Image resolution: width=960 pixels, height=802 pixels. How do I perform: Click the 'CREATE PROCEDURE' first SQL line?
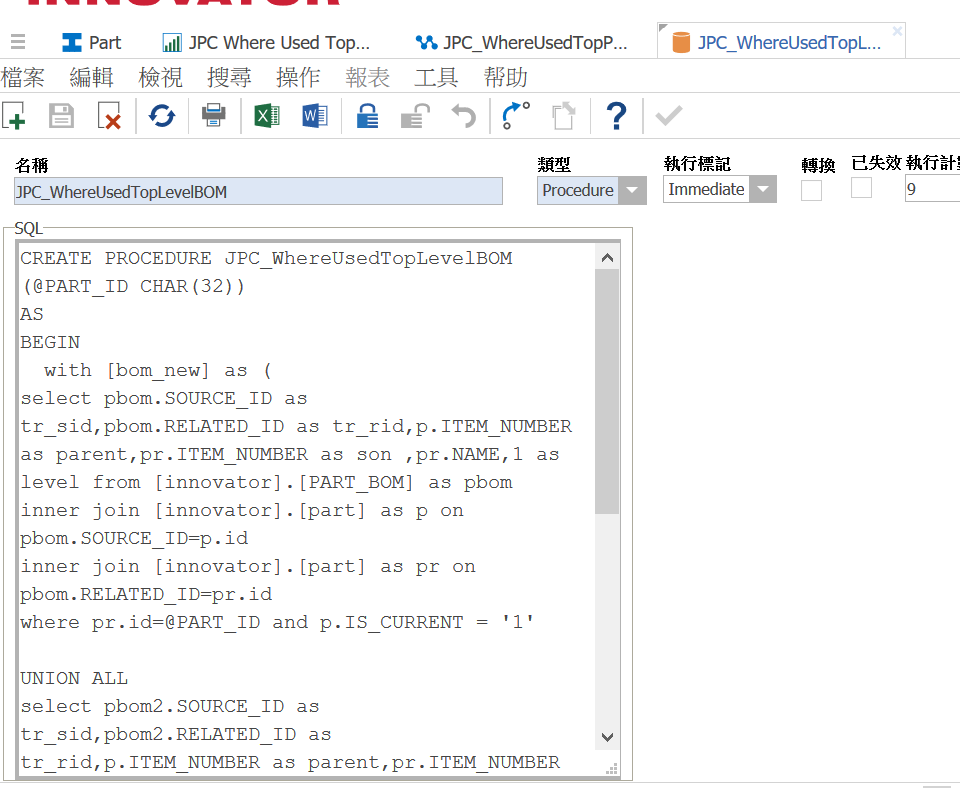coord(266,258)
